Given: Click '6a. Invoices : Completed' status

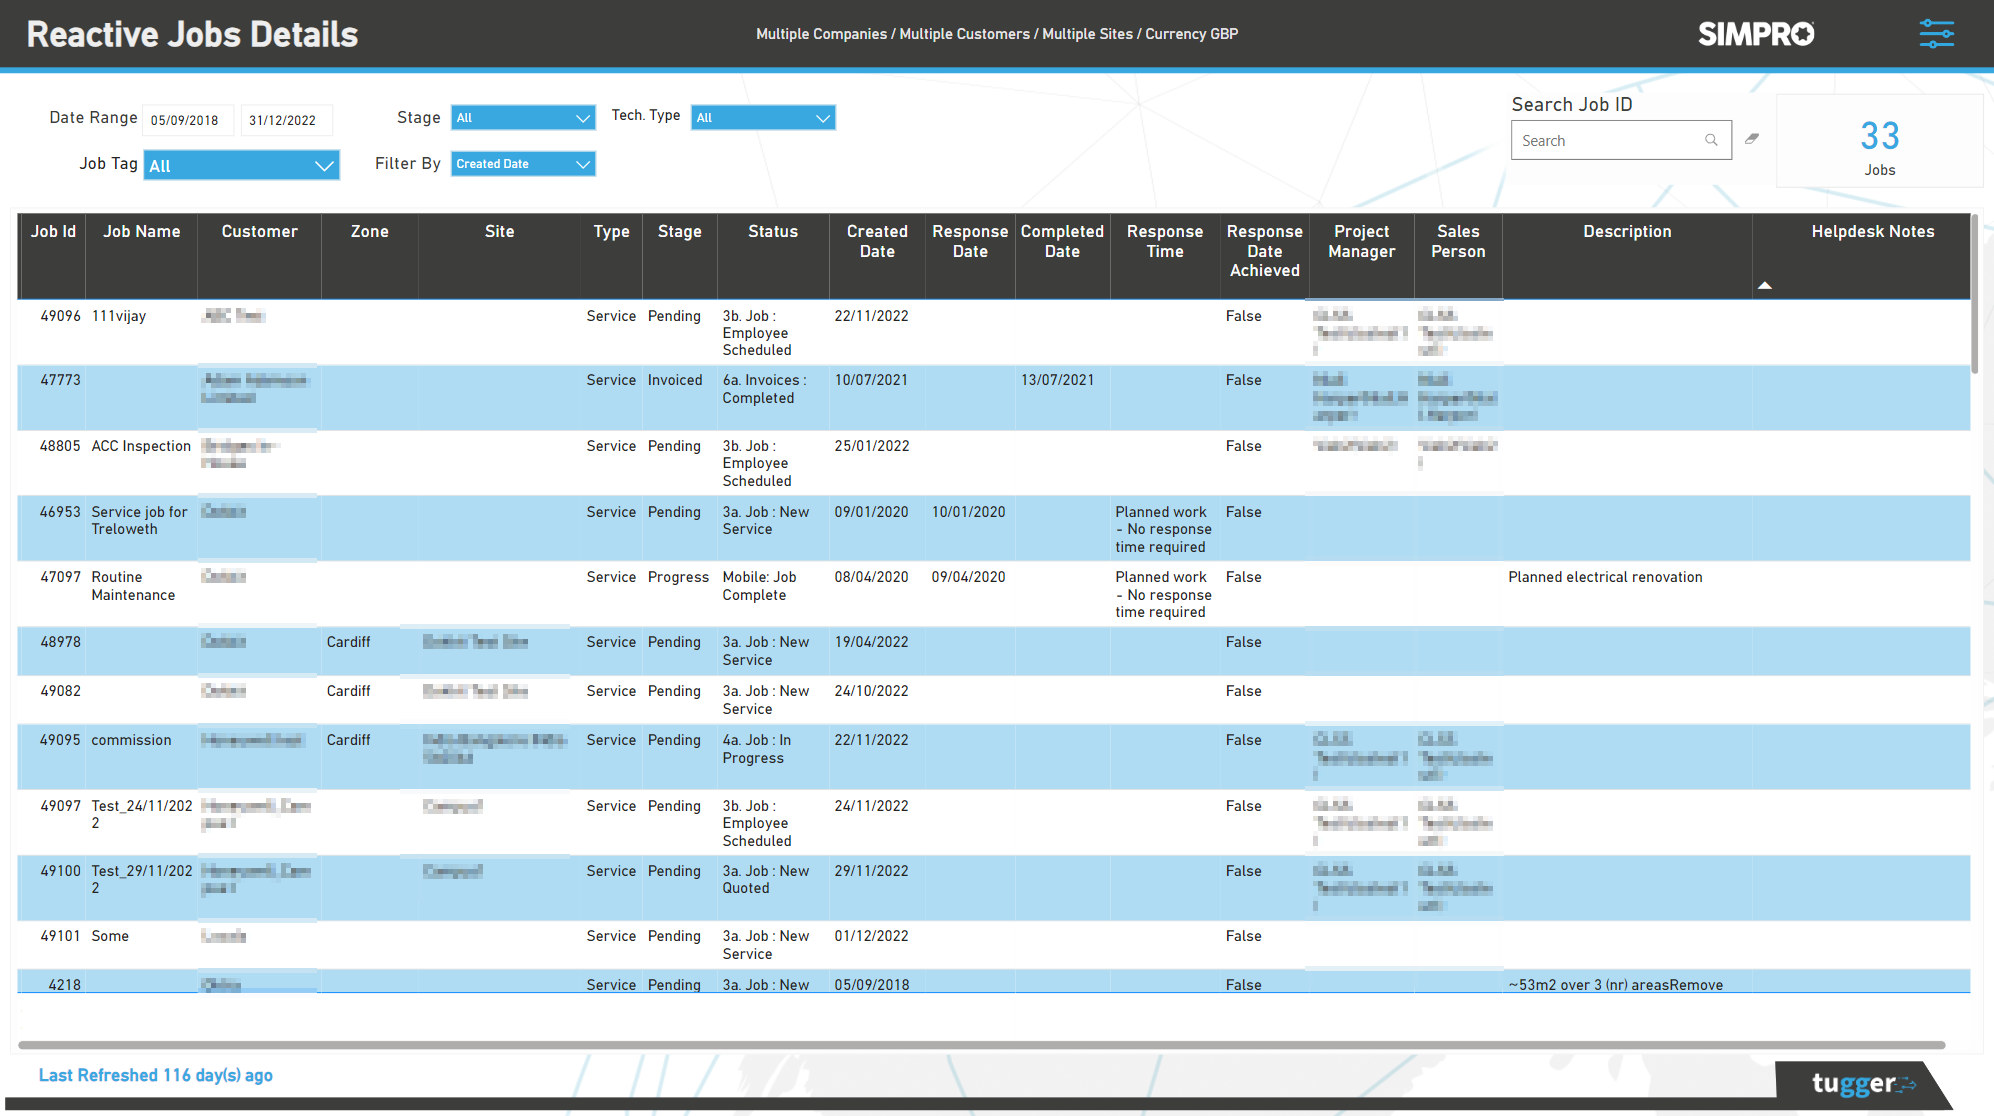Looking at the screenshot, I should click(765, 389).
